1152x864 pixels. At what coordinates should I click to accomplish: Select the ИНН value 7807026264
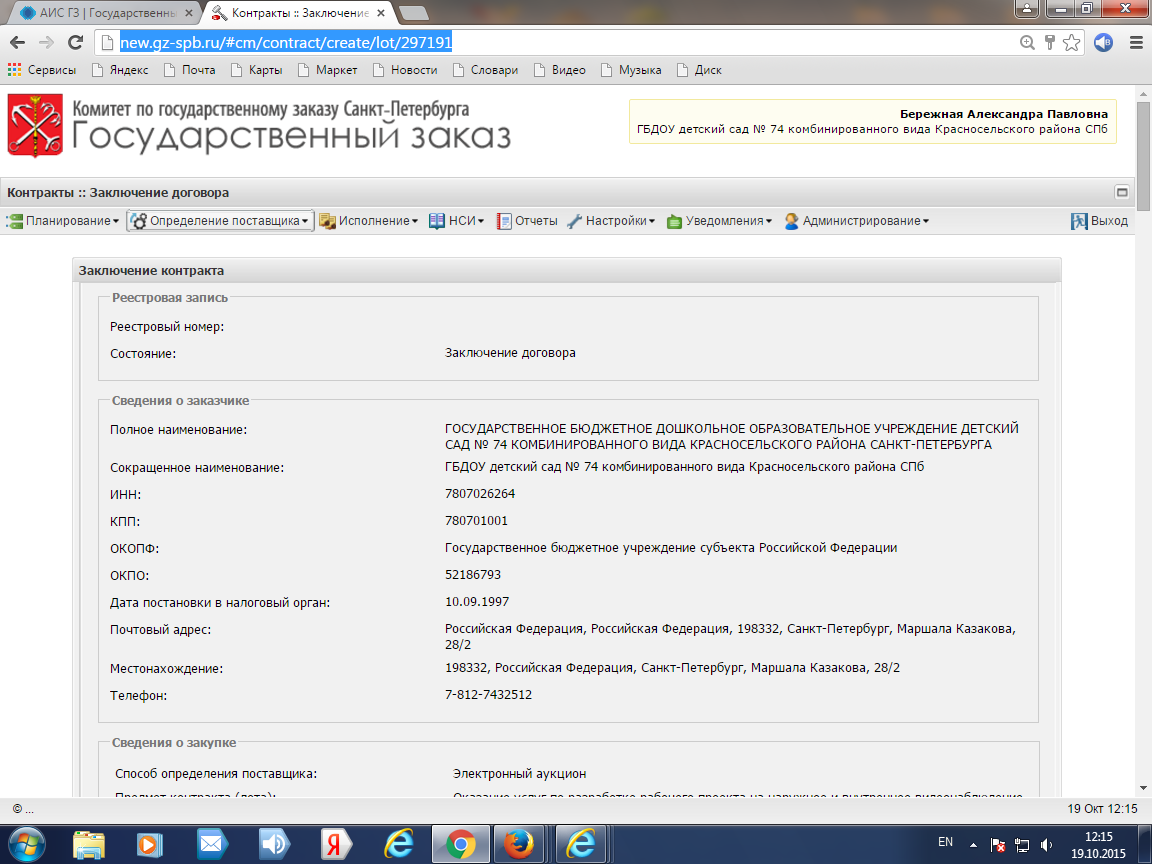[480, 494]
